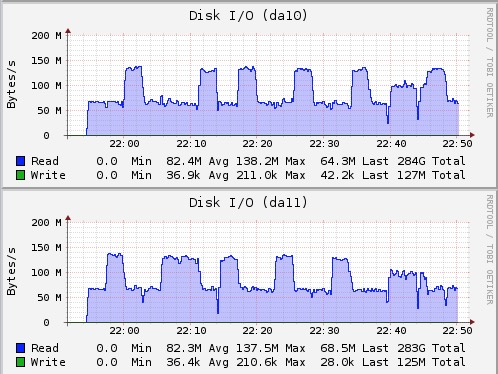The width and height of the screenshot is (498, 374).
Task: Click the 22:50 time label on da11 graph
Action: coord(457,331)
